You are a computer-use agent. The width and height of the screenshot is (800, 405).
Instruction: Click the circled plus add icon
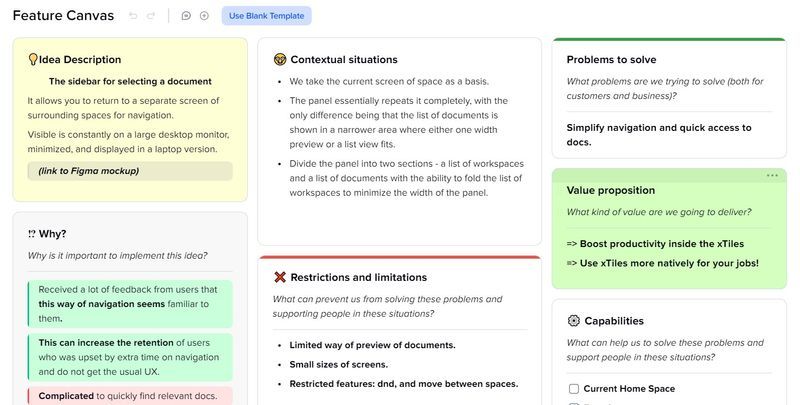point(204,16)
